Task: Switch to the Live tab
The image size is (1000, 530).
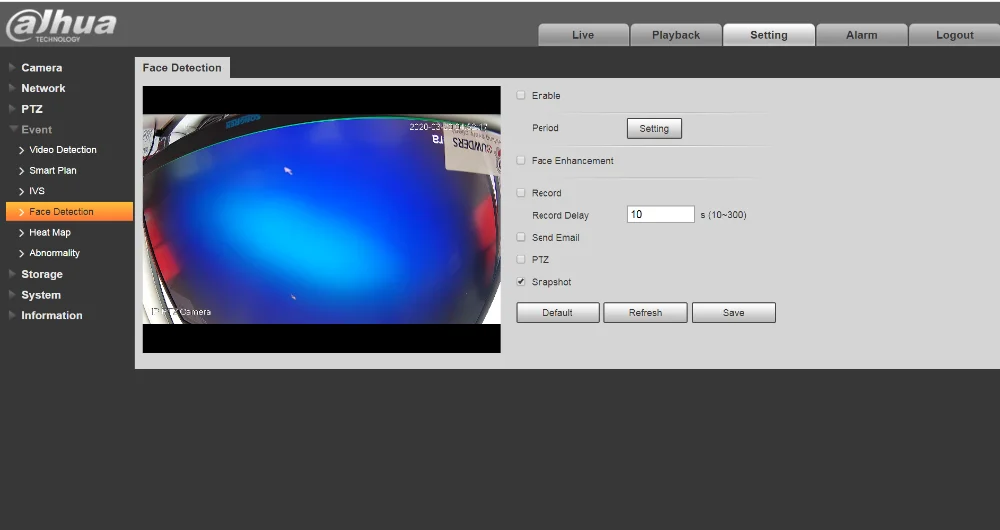Action: click(x=583, y=35)
